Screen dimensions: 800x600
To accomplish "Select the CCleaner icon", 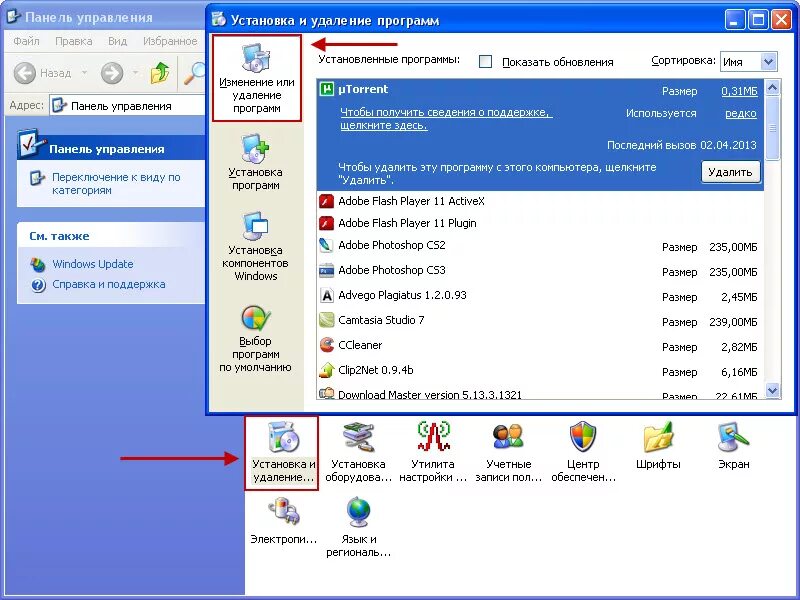I will point(326,345).
